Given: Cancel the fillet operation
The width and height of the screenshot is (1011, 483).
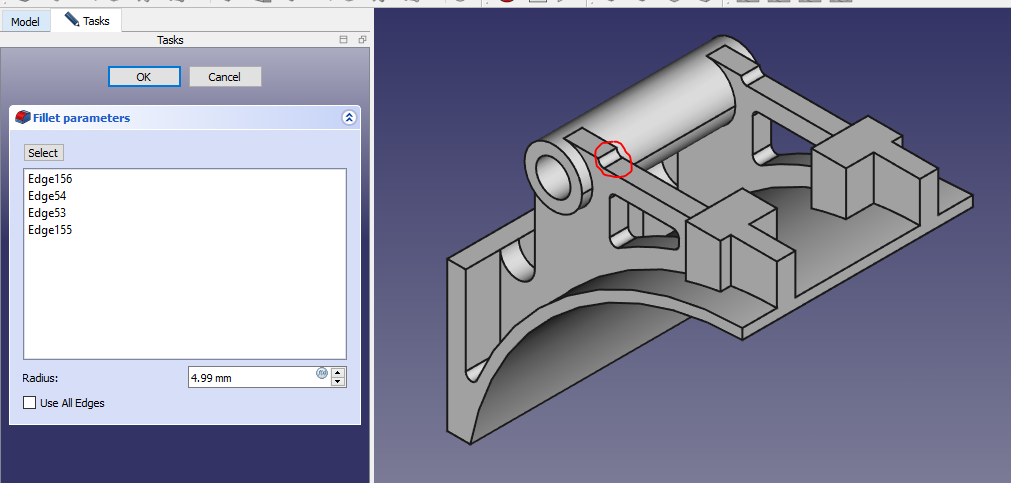Looking at the screenshot, I should pyautogui.click(x=224, y=77).
